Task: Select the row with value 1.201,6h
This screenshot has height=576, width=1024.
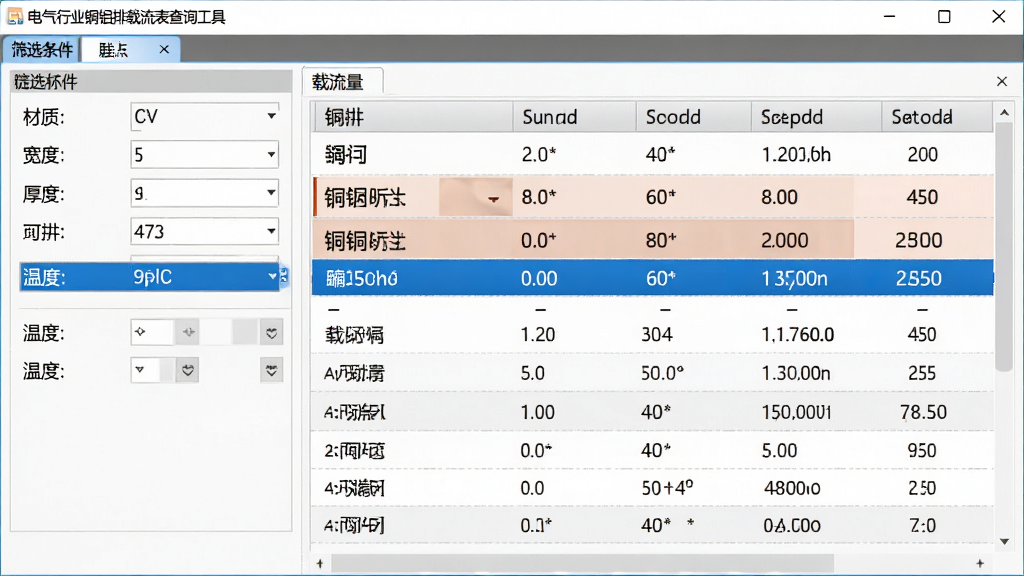Action: (x=652, y=155)
